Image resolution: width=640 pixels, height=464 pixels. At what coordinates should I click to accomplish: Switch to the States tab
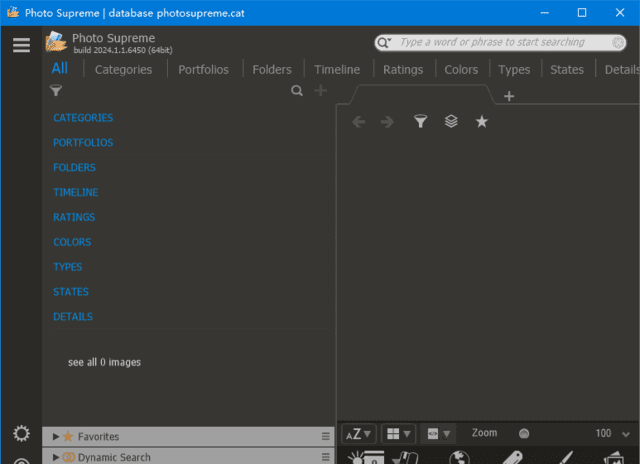pyautogui.click(x=567, y=69)
